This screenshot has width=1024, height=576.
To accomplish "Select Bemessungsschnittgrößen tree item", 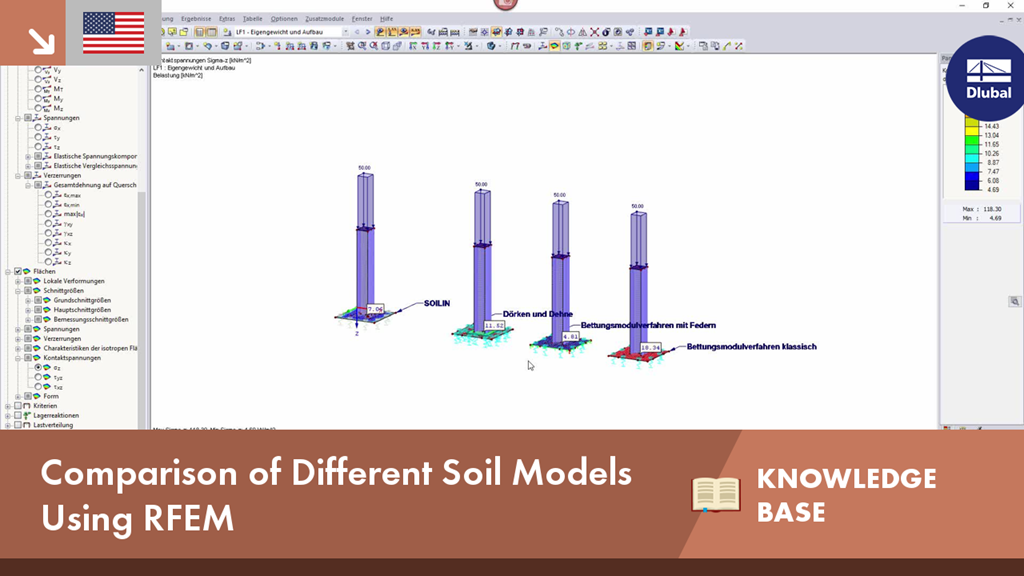I will point(91,319).
